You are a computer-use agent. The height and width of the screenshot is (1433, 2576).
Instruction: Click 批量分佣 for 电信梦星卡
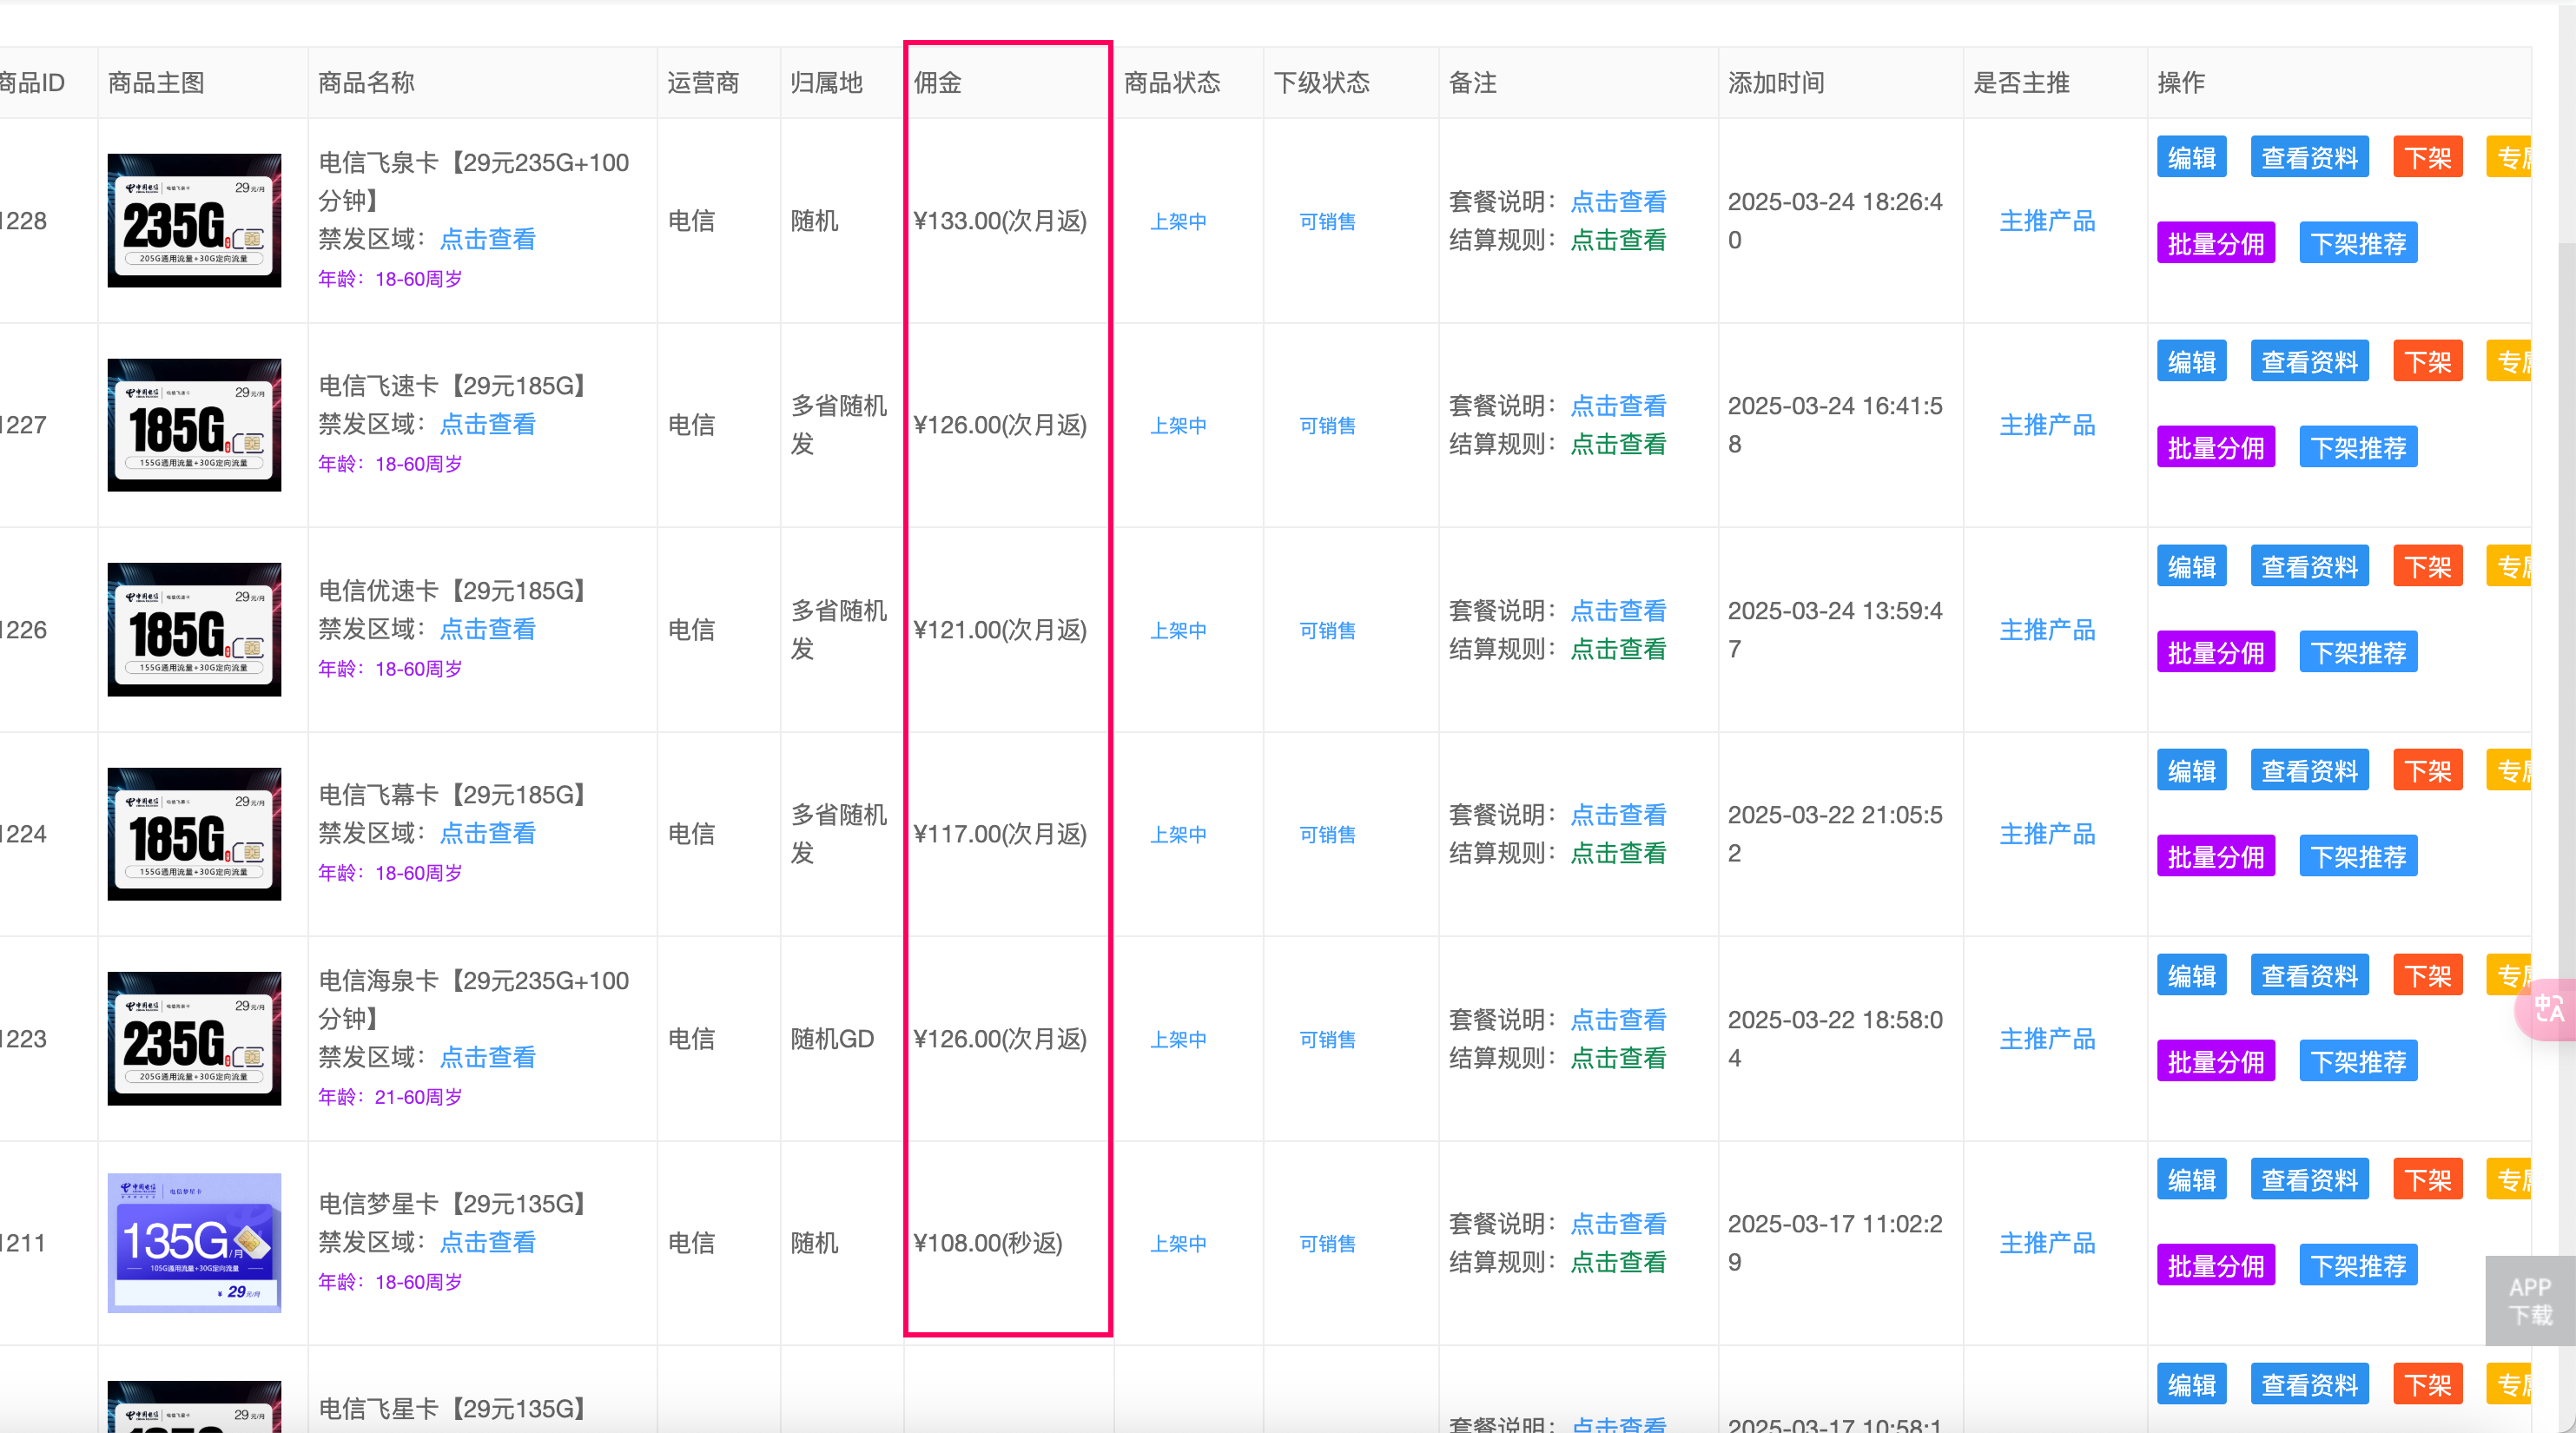tap(2215, 1265)
